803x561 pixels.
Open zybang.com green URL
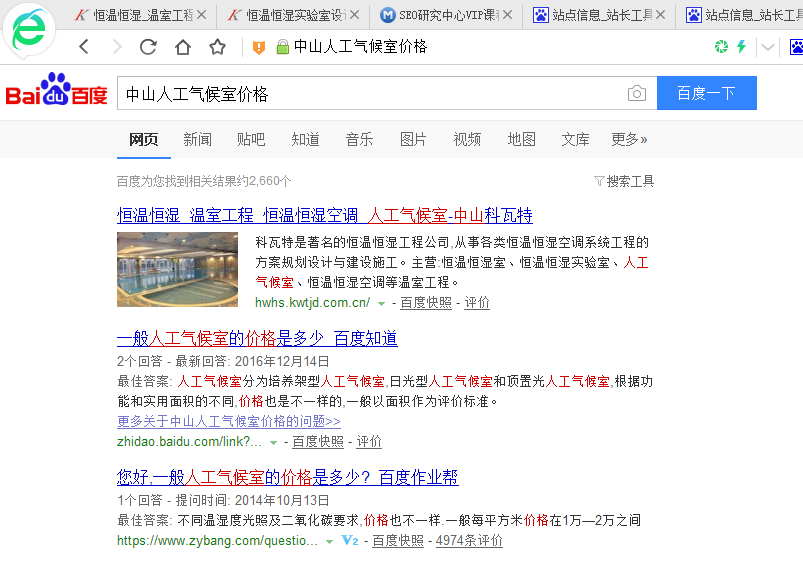217,541
